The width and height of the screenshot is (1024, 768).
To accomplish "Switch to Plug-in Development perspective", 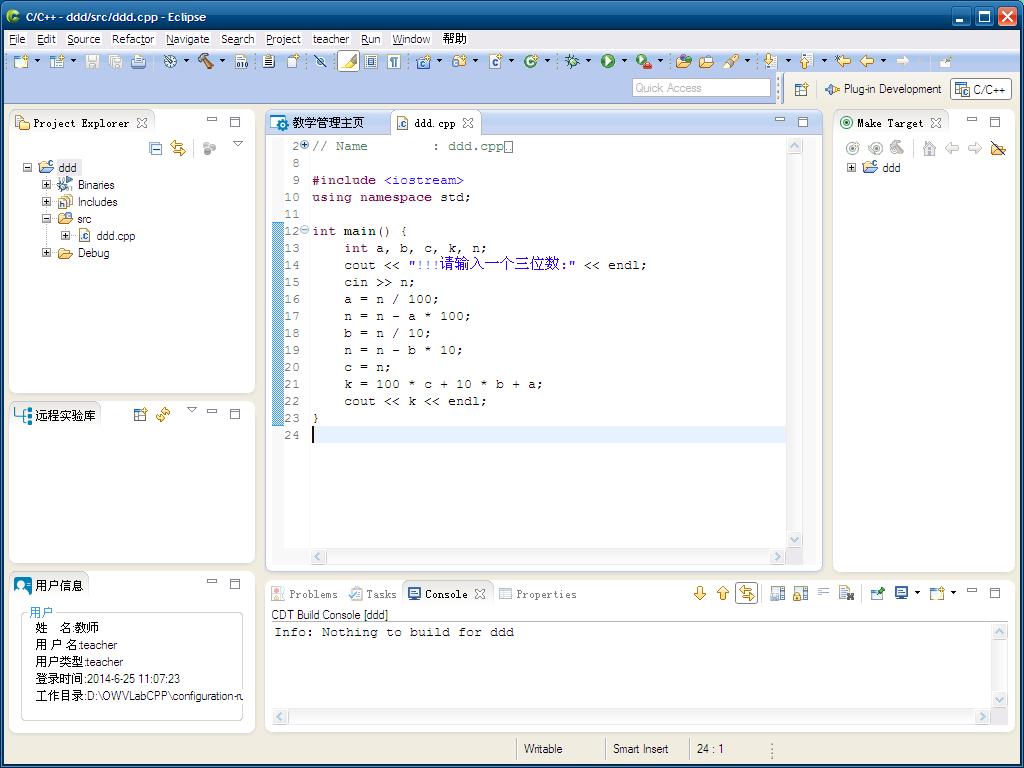I will 883,89.
